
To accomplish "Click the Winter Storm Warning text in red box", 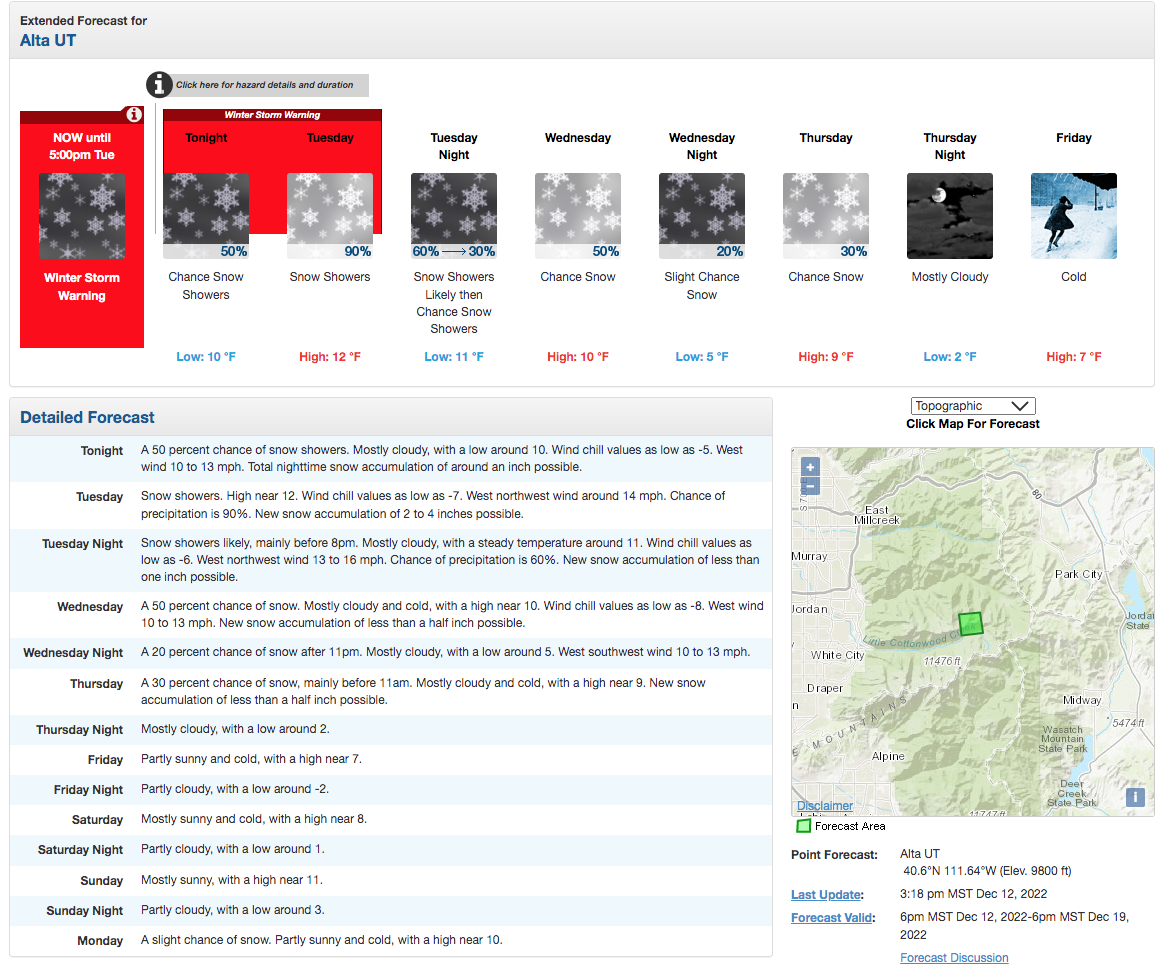I will 82,286.
